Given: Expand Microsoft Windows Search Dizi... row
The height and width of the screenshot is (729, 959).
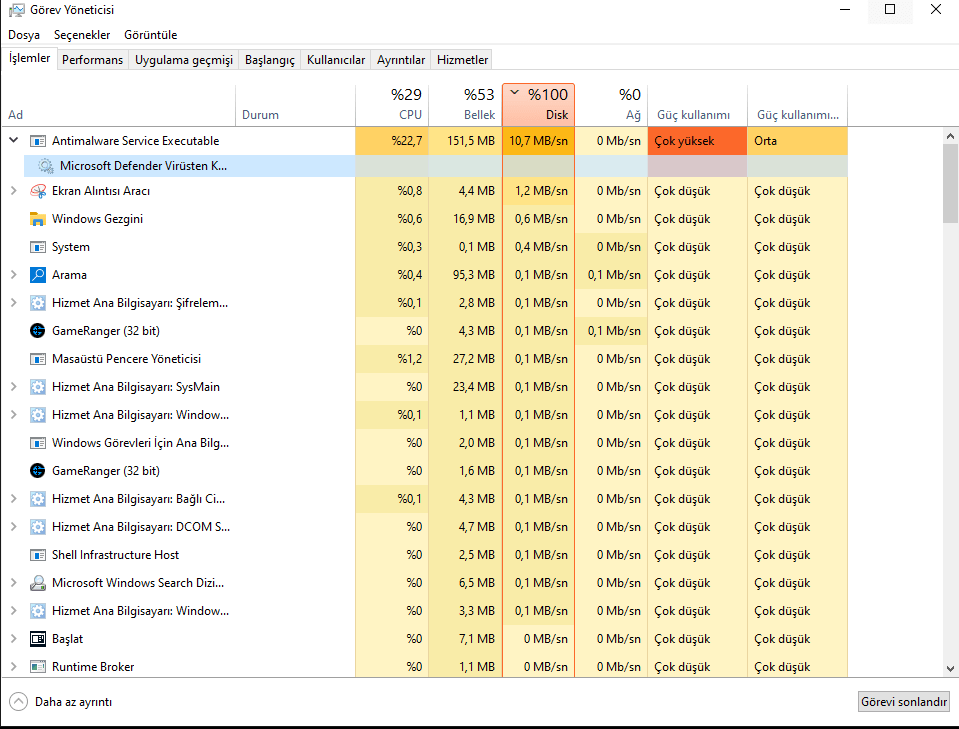Looking at the screenshot, I should (13, 583).
